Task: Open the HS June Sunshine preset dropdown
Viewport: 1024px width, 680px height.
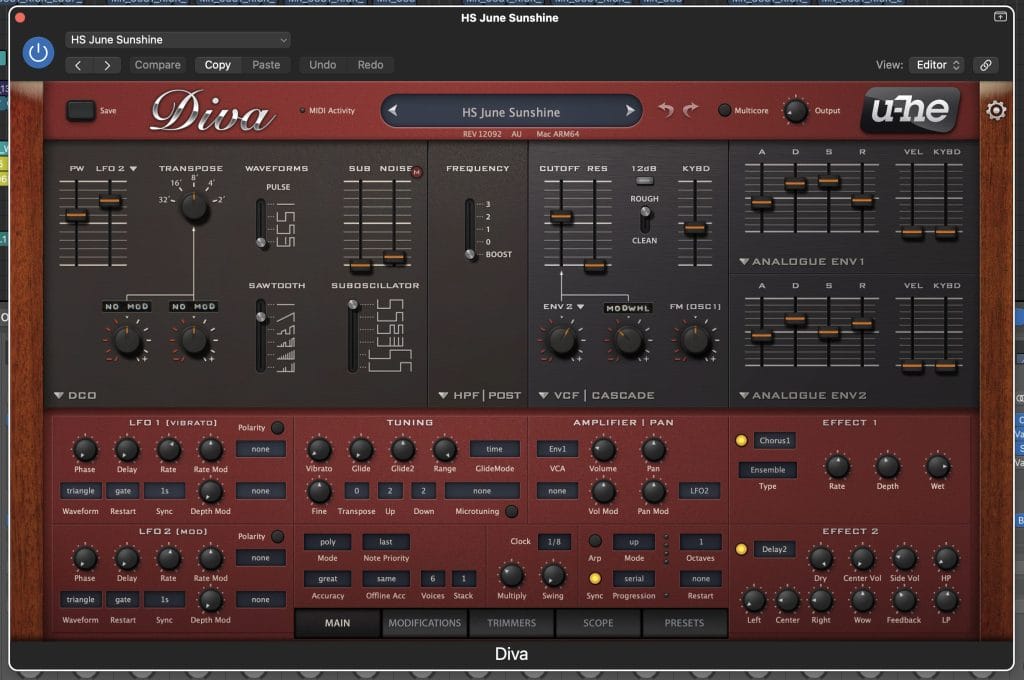Action: 178,40
